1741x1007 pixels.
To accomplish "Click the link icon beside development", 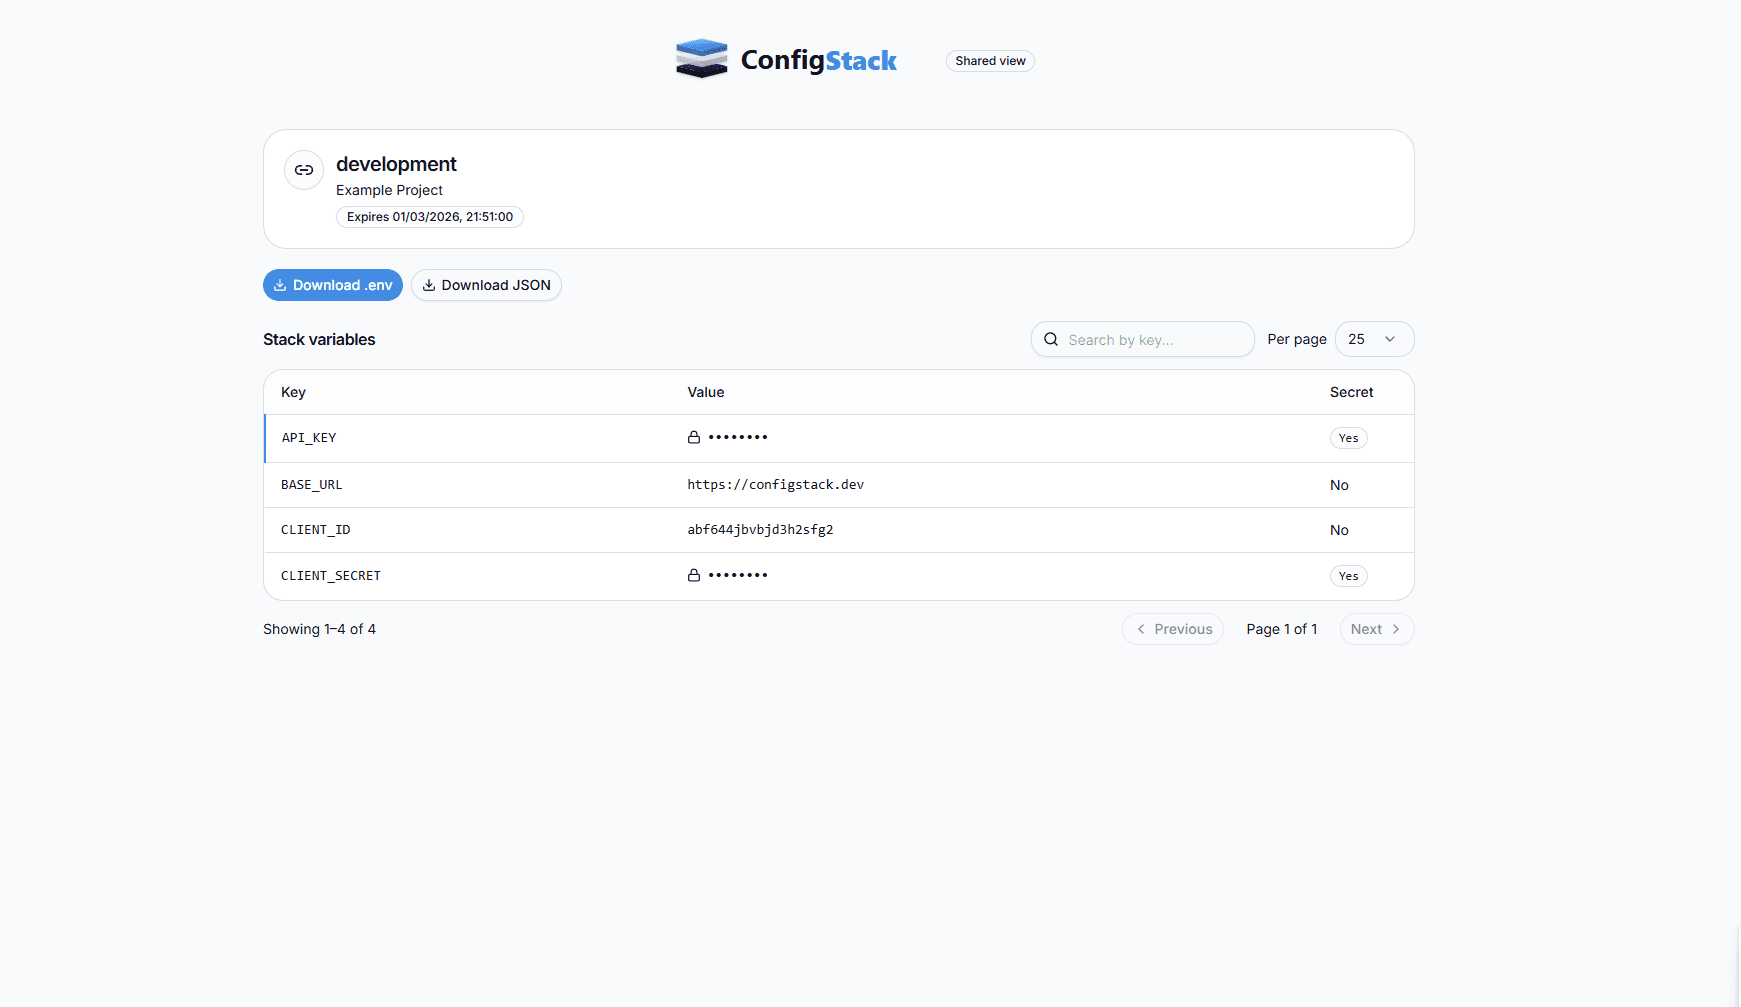I will (304, 170).
